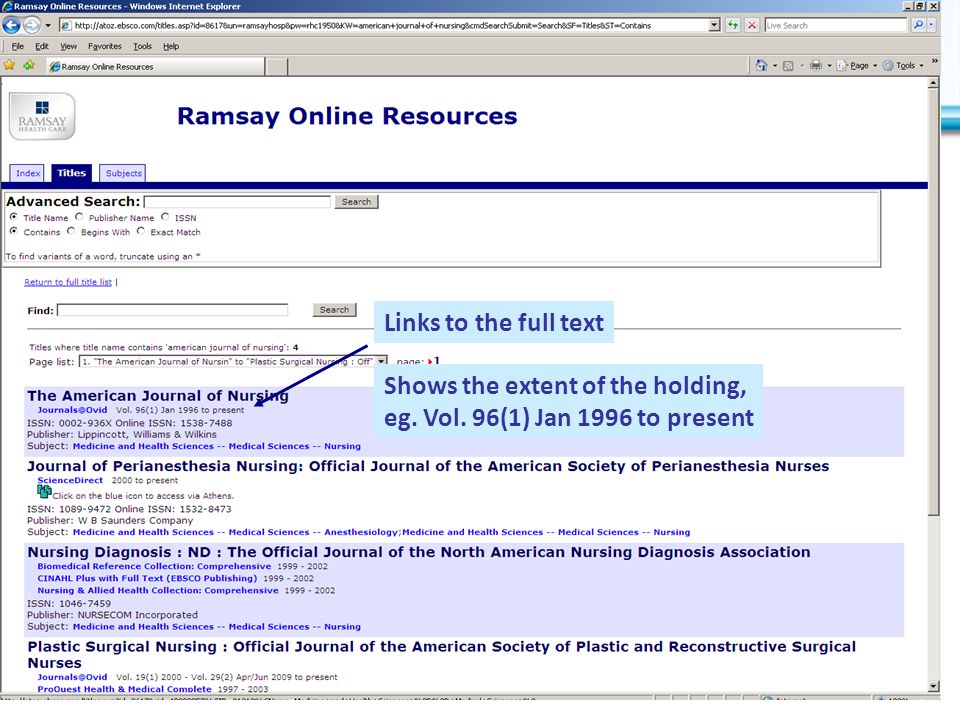Click the Internet Explorer title bar icon
960x720 pixels.
7,6
